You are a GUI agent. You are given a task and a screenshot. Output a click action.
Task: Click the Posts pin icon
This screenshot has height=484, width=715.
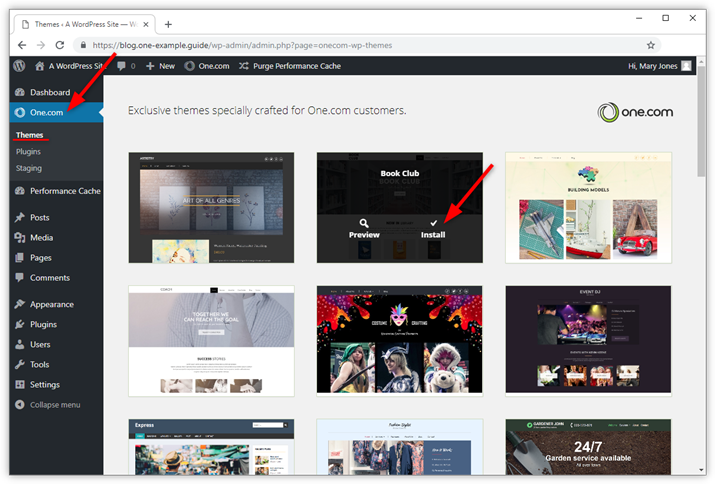pos(20,217)
